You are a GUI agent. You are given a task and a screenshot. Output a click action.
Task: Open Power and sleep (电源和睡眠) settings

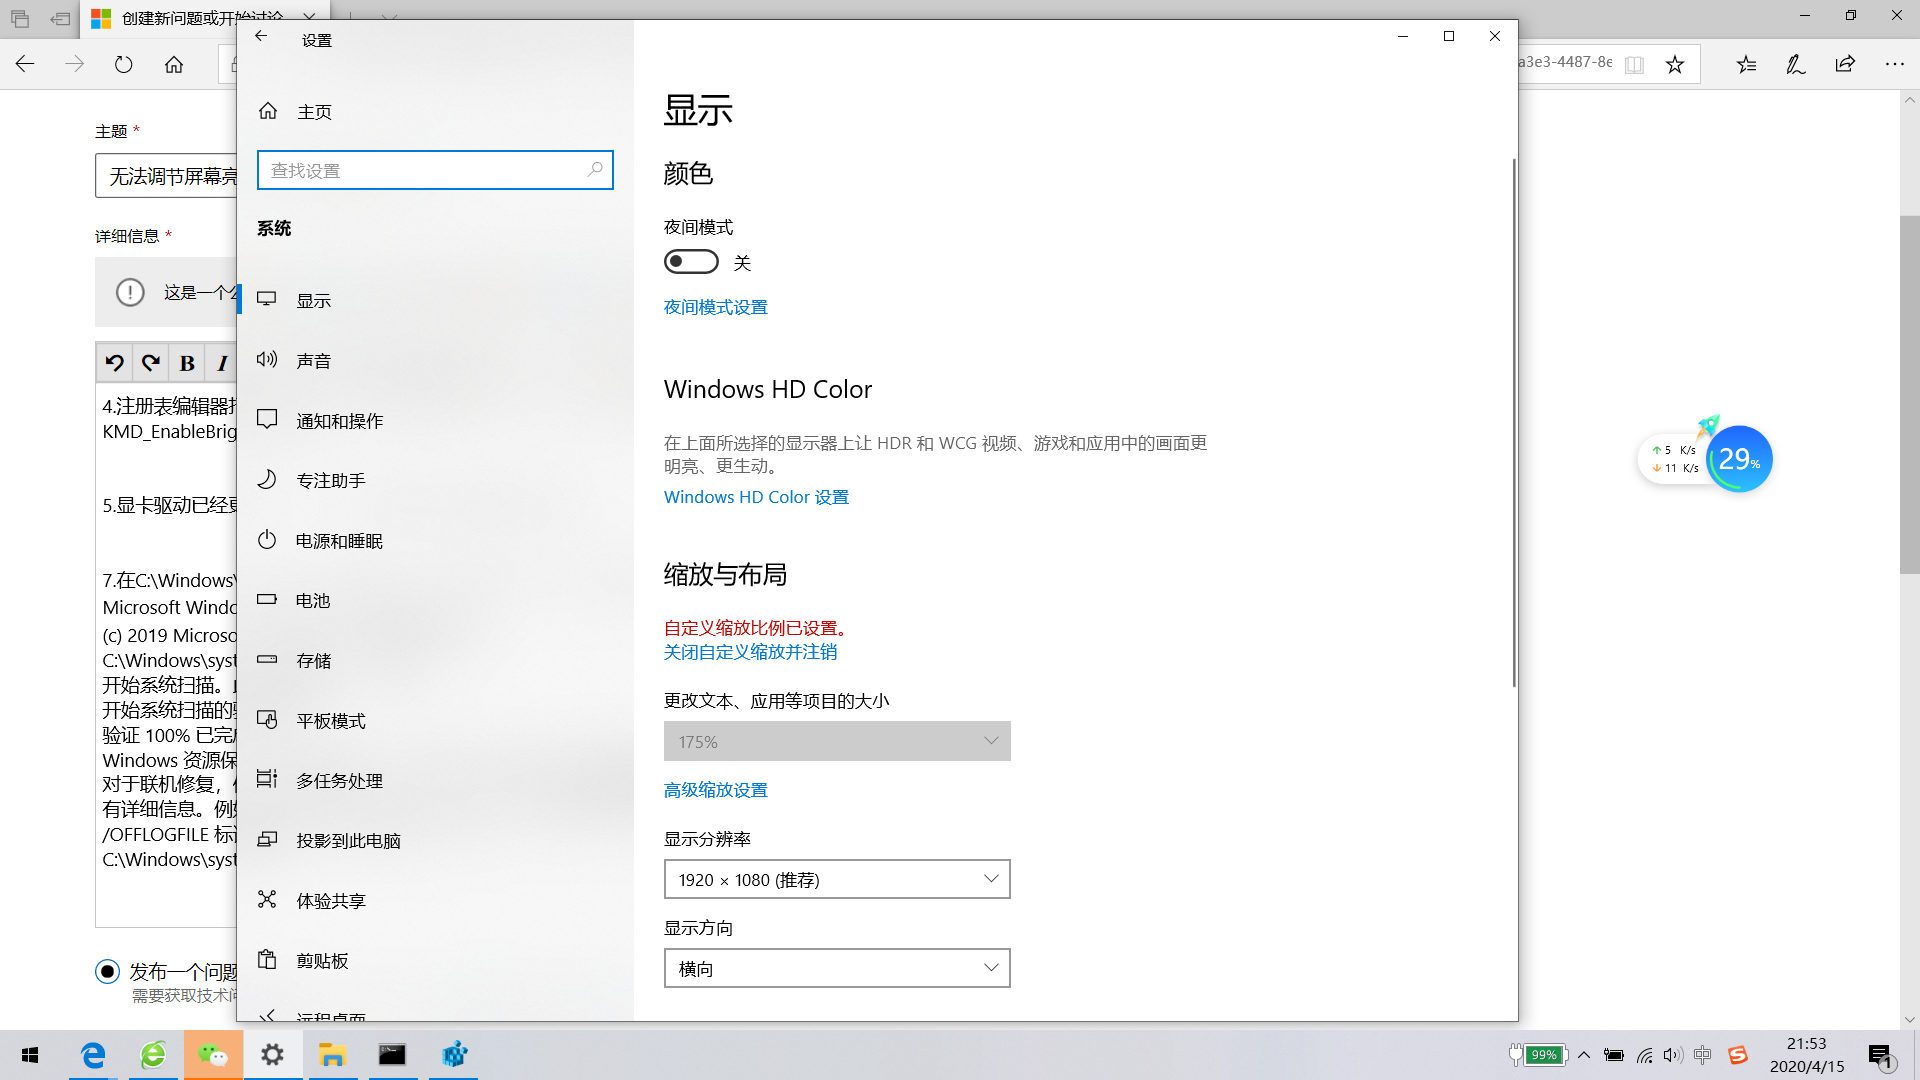point(339,541)
